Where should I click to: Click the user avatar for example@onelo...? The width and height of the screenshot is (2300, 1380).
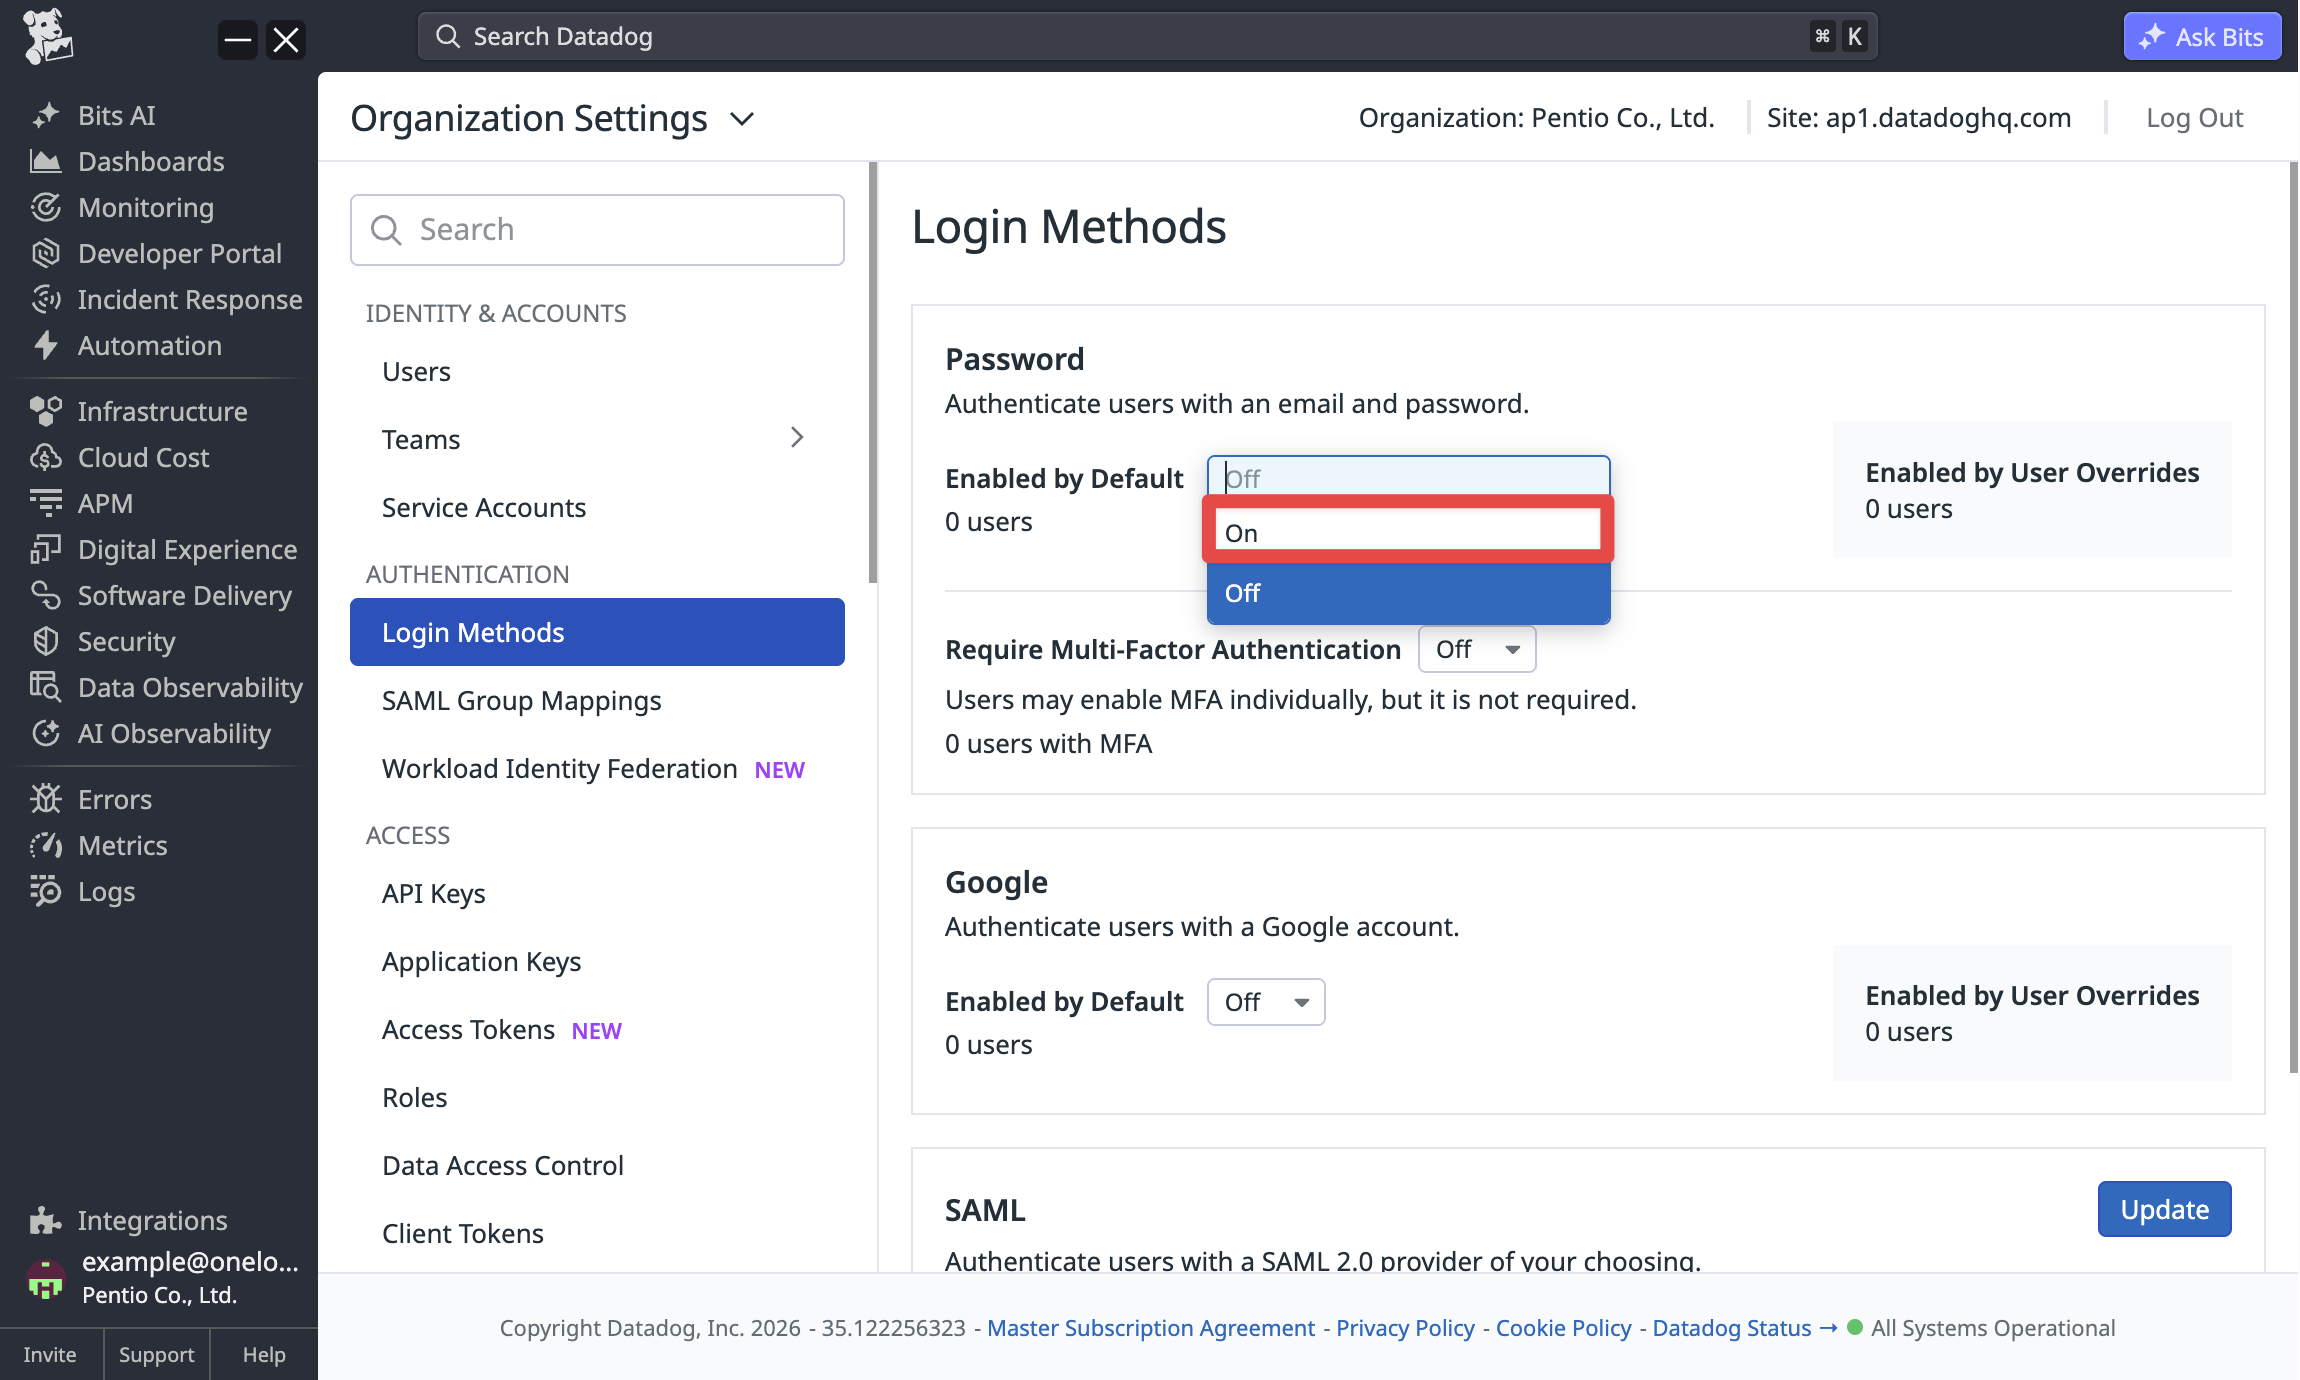pyautogui.click(x=45, y=1278)
